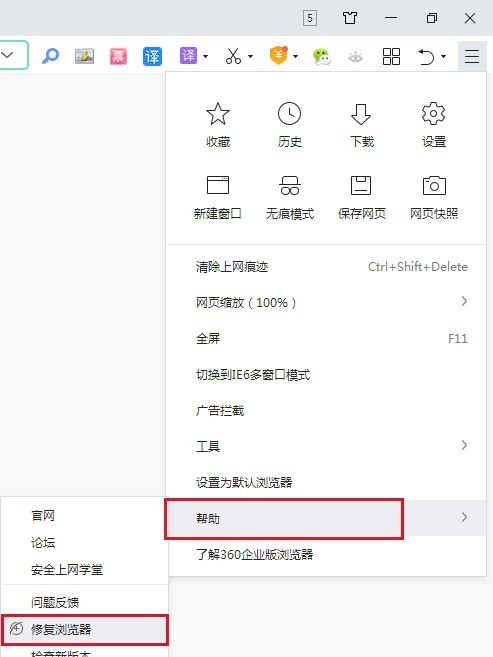The height and width of the screenshot is (657, 493).
Task: Open dropdown arrow beside undo icon
Action: tap(443, 56)
